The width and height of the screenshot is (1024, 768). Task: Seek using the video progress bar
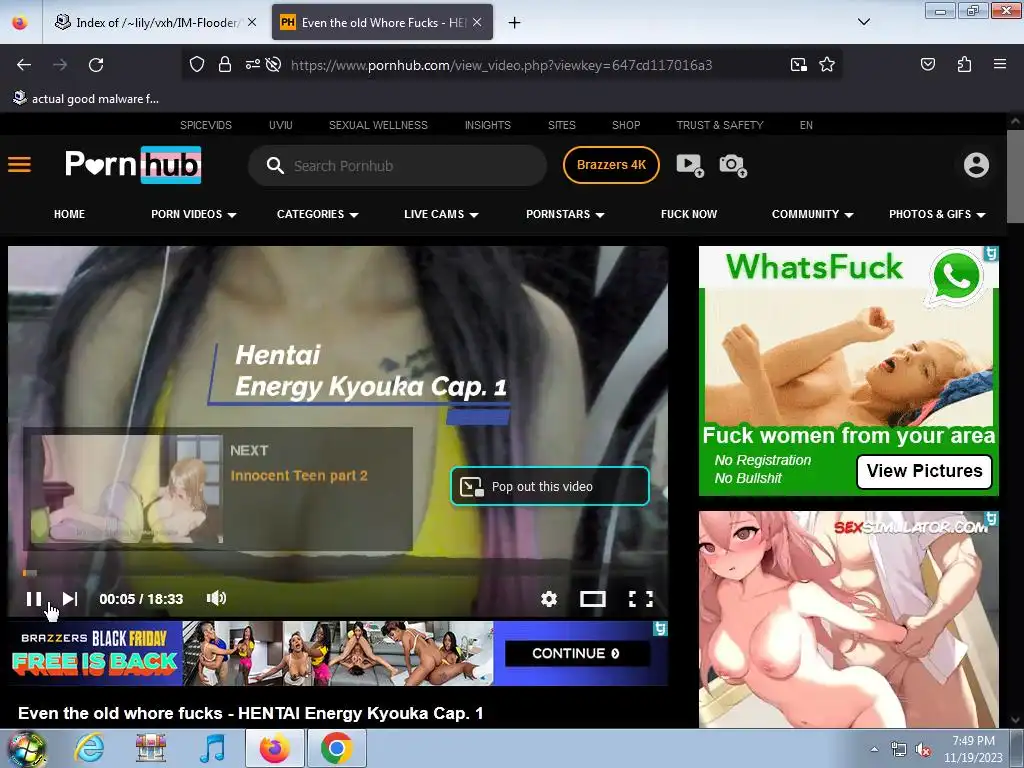pyautogui.click(x=338, y=573)
